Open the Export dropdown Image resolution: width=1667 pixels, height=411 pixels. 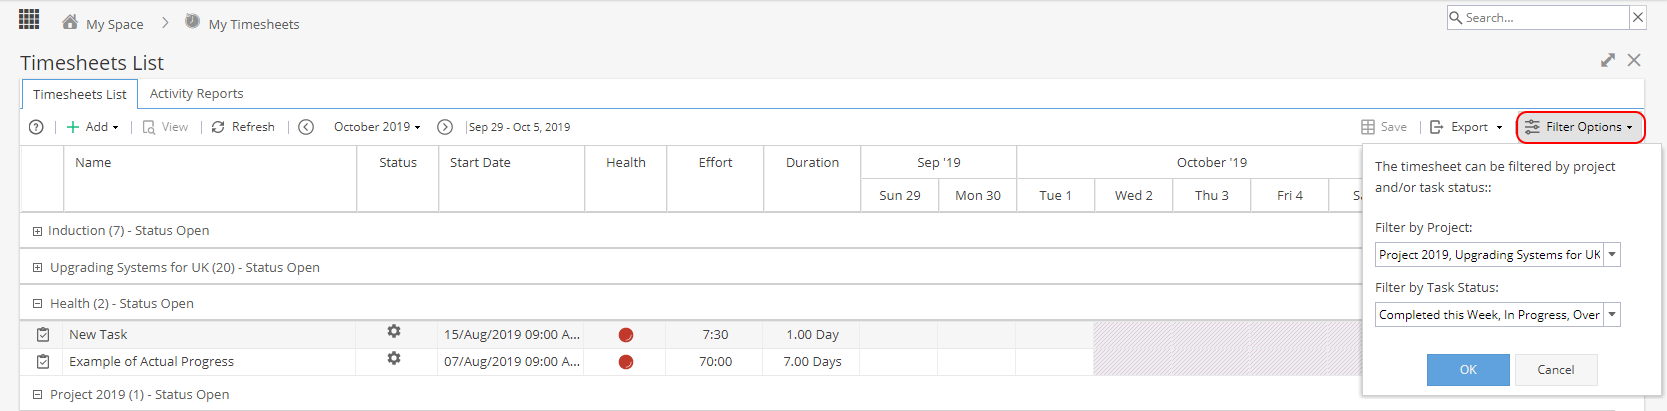1466,127
